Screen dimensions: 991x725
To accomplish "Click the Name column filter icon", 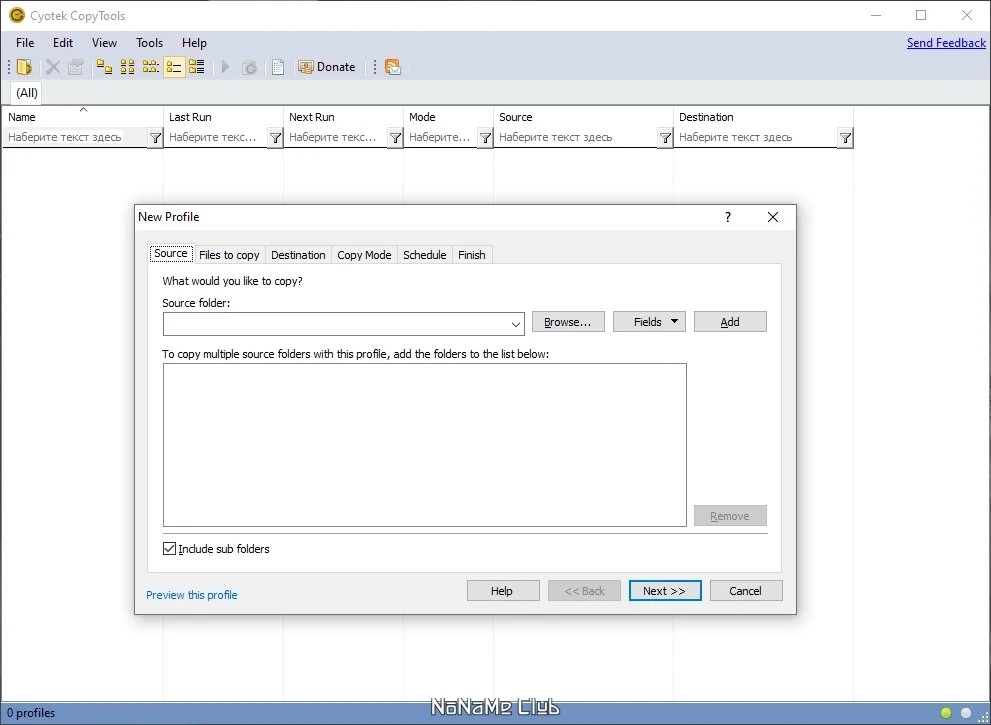I will 155,137.
